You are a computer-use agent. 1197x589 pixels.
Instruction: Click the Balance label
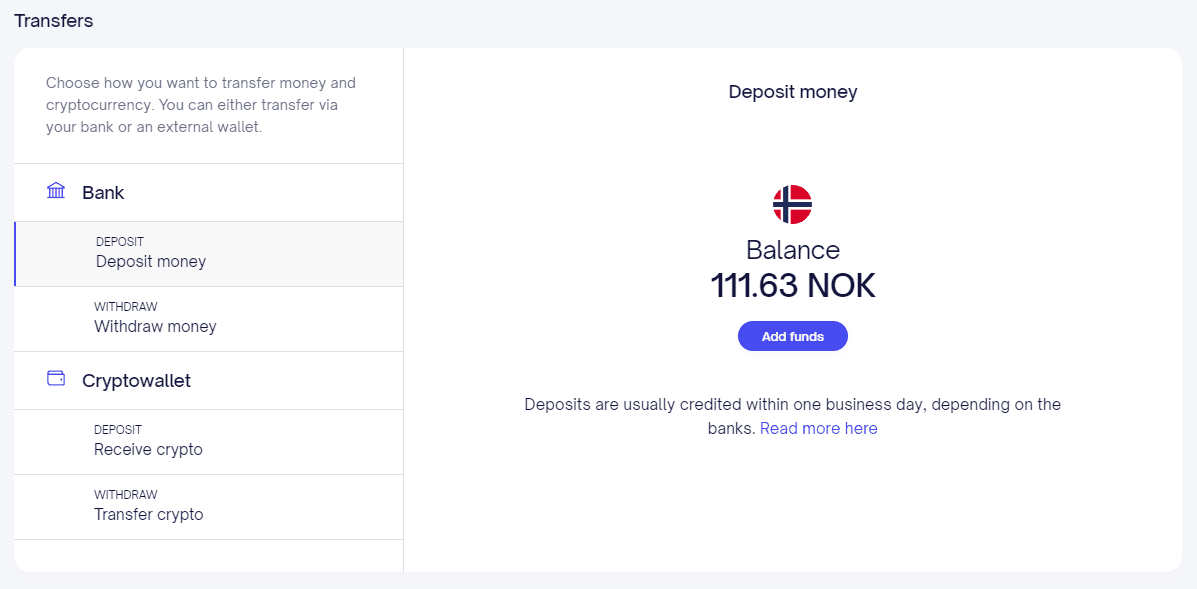pos(792,250)
